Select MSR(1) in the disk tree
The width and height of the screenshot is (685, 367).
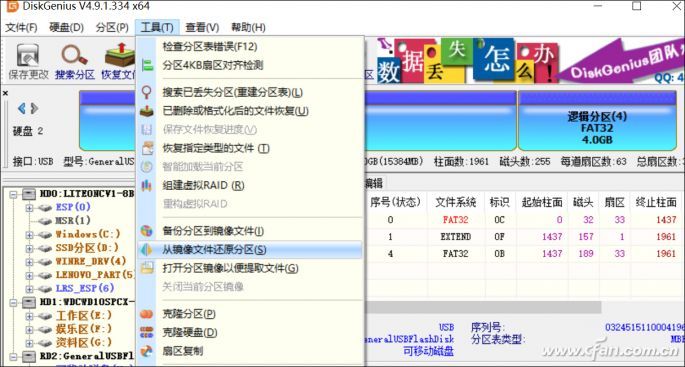[73, 220]
